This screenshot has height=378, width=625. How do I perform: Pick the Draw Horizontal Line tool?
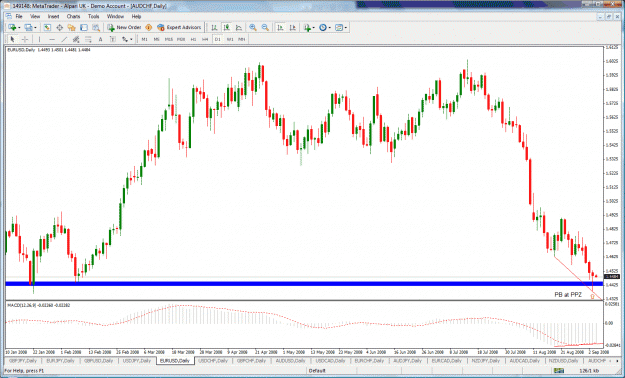(x=52, y=39)
